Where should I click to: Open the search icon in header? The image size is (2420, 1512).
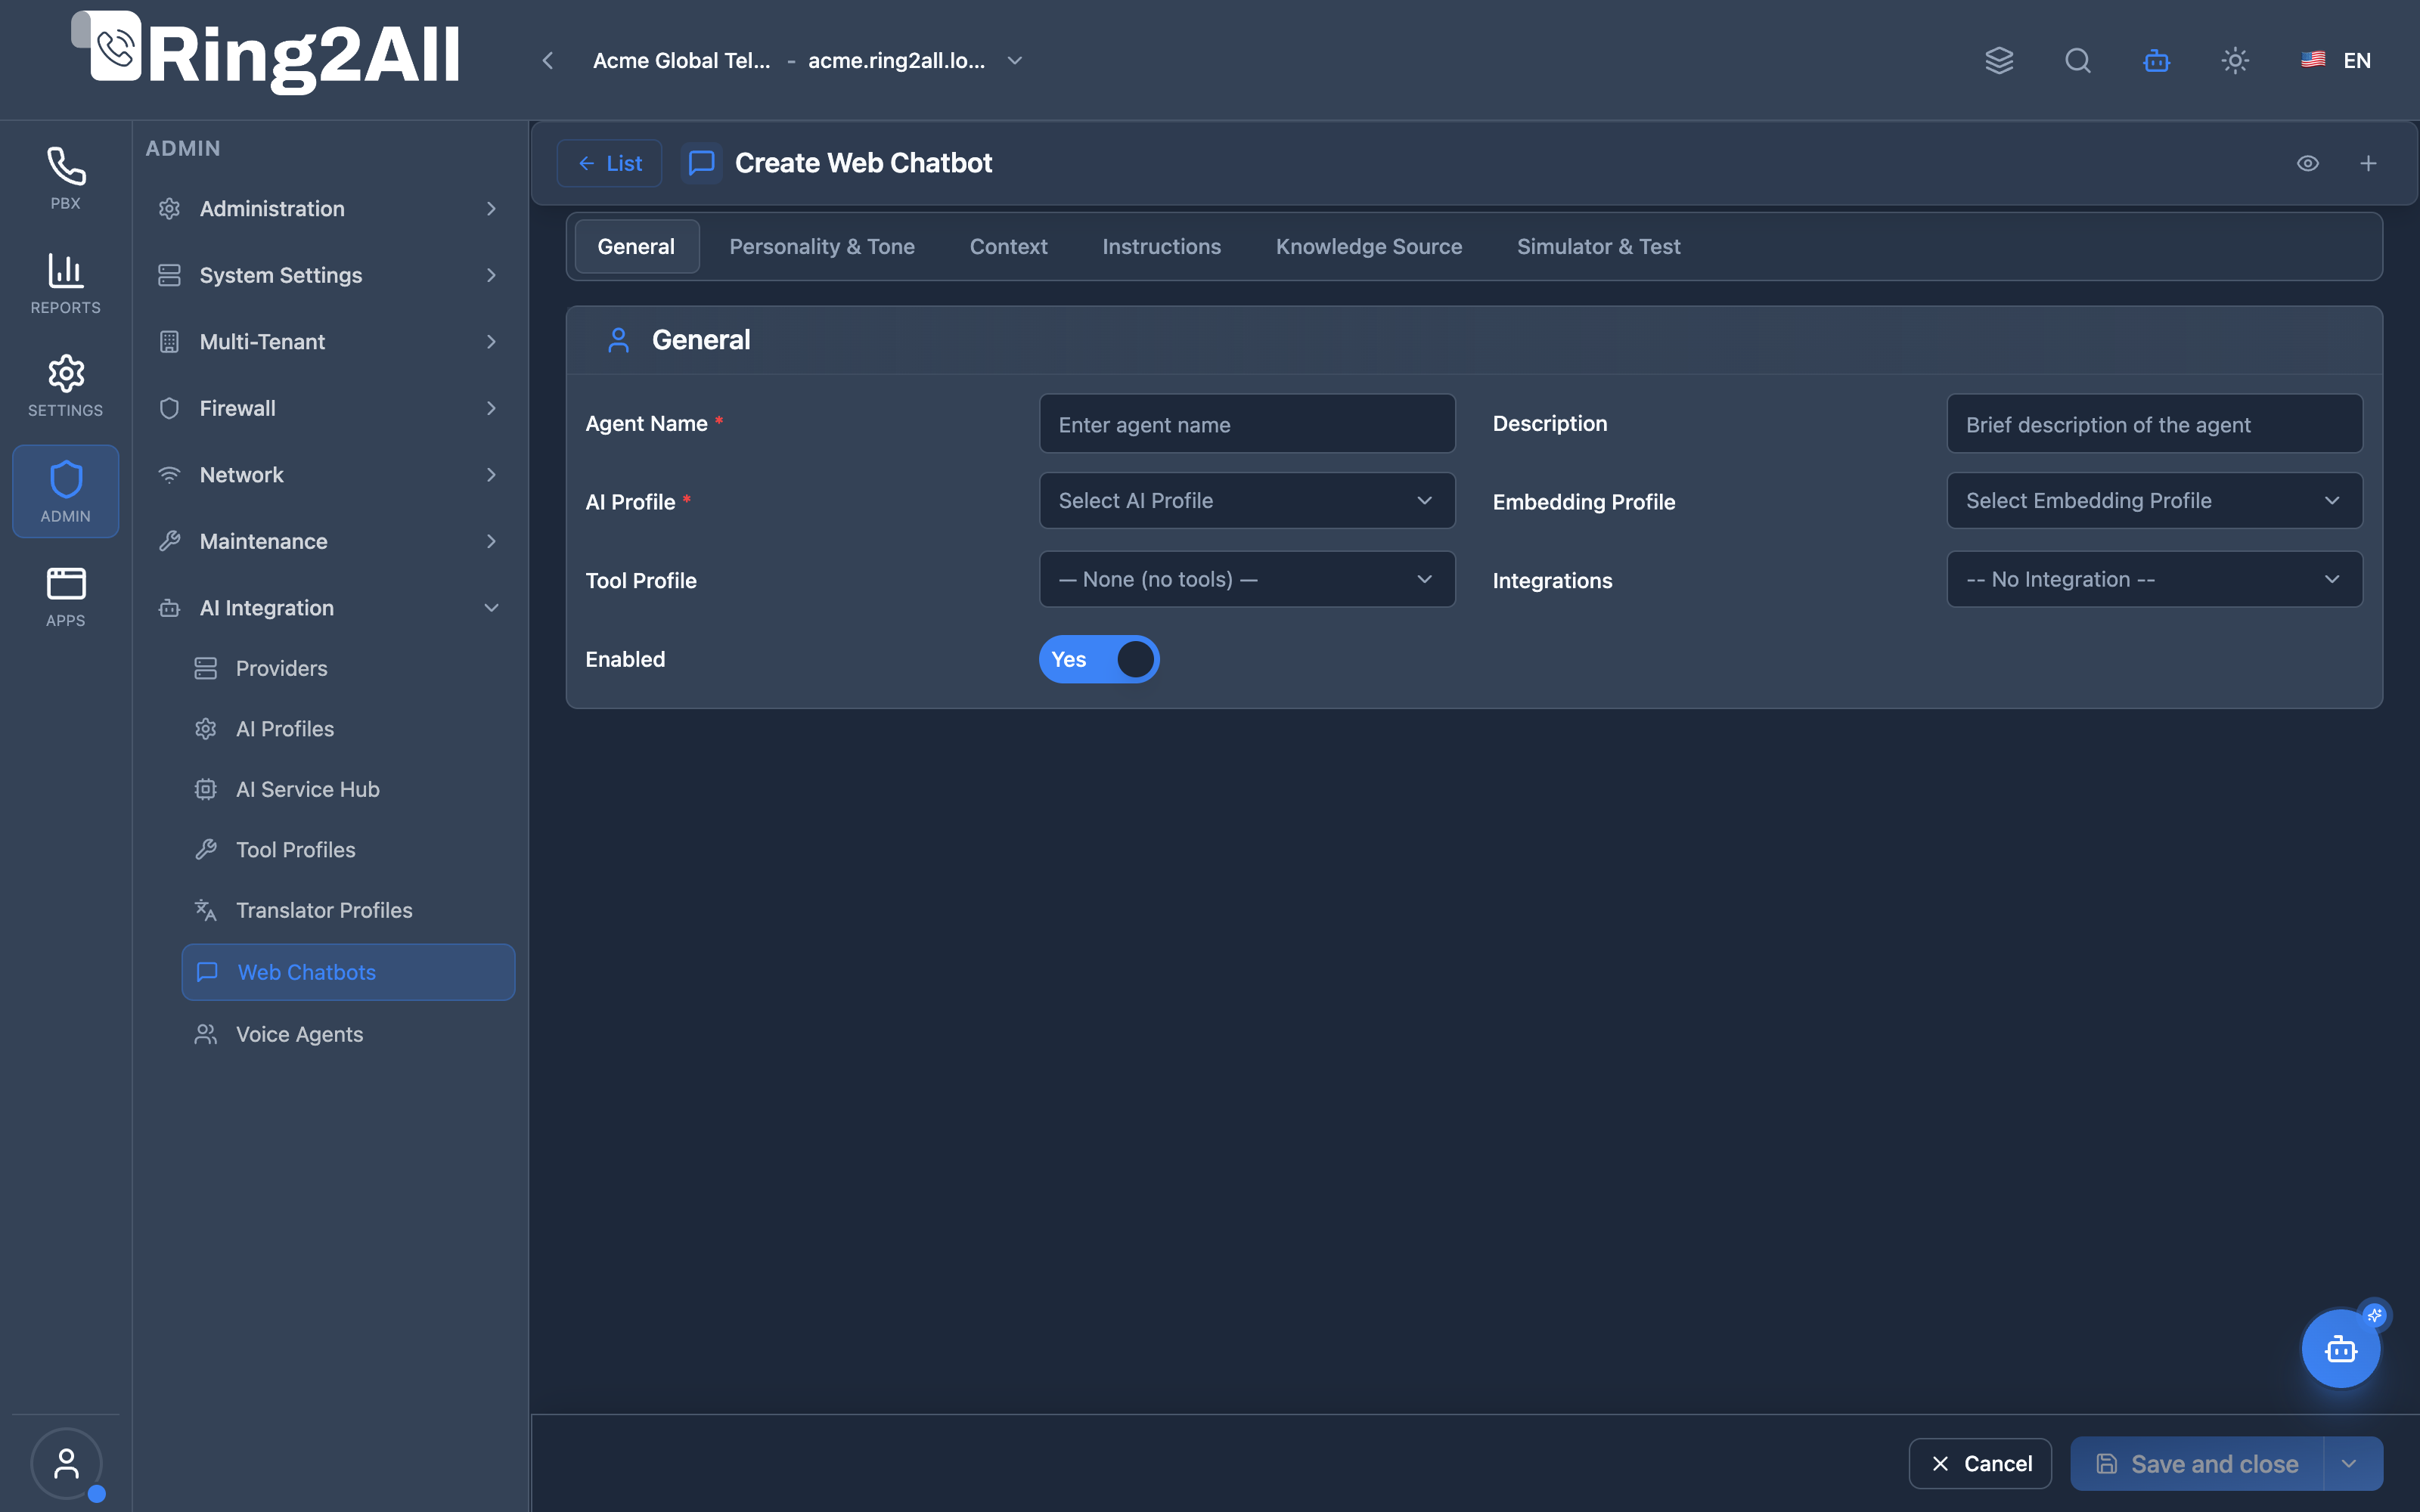coord(2077,60)
